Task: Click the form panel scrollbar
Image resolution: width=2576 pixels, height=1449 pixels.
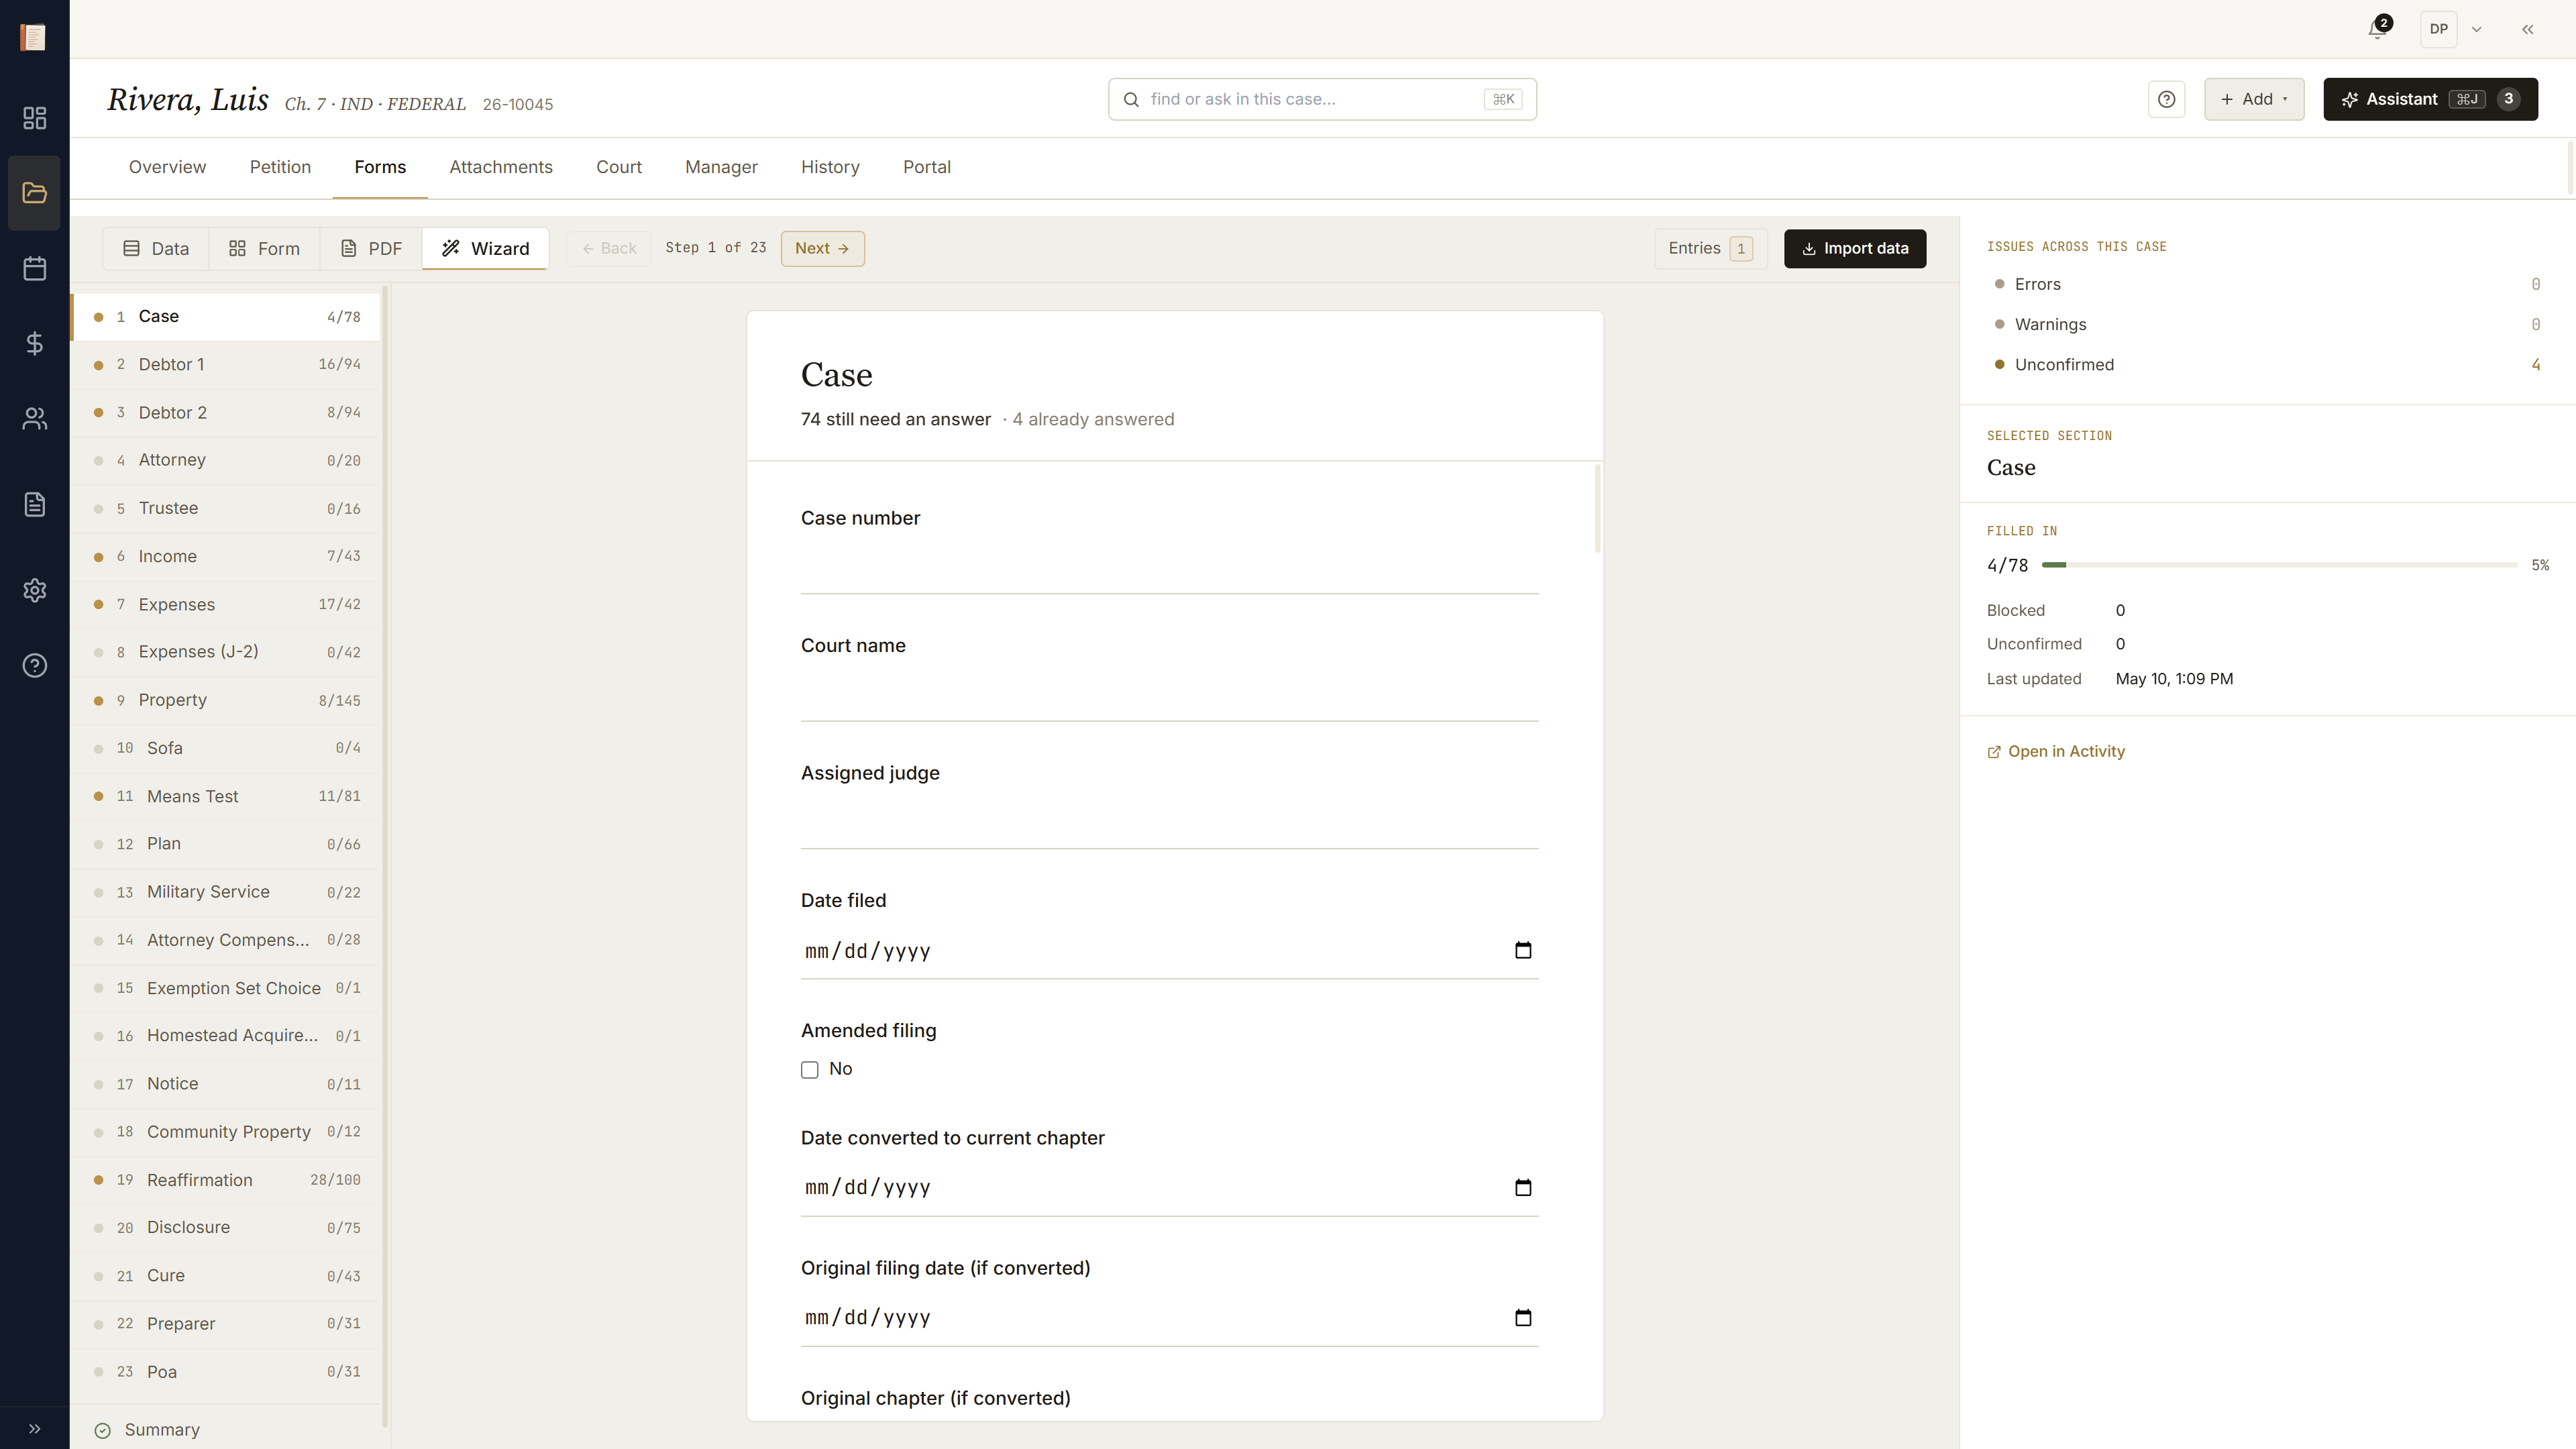Action: (x=1597, y=508)
